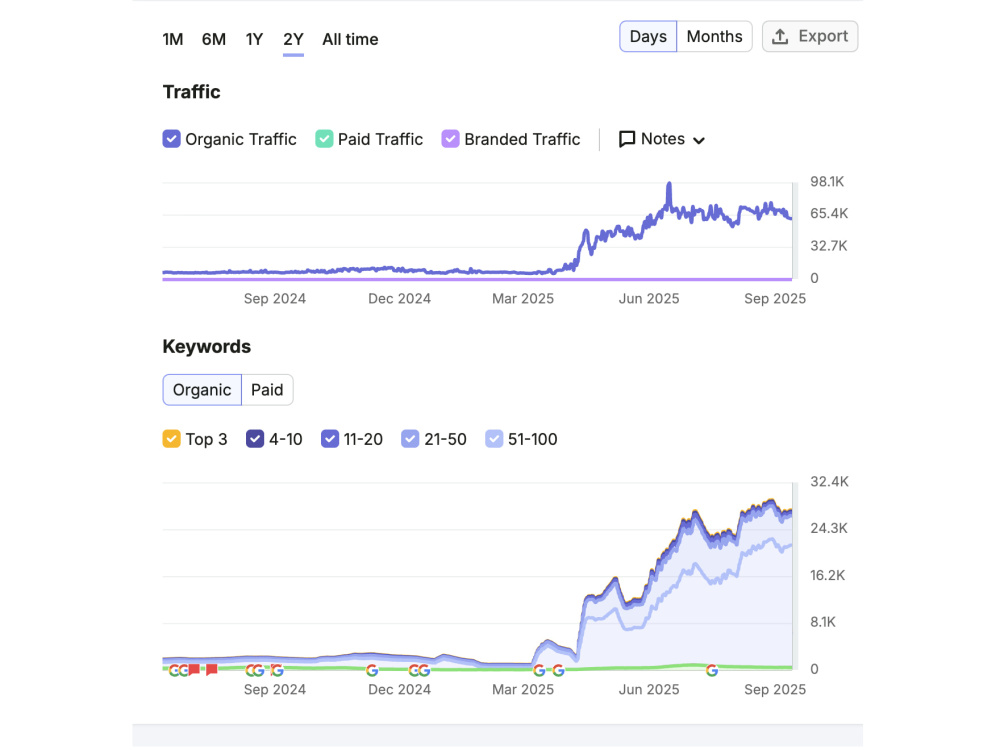The height and width of the screenshot is (750, 1000).
Task: Click the traffic peak on the chart line
Action: pos(669,185)
